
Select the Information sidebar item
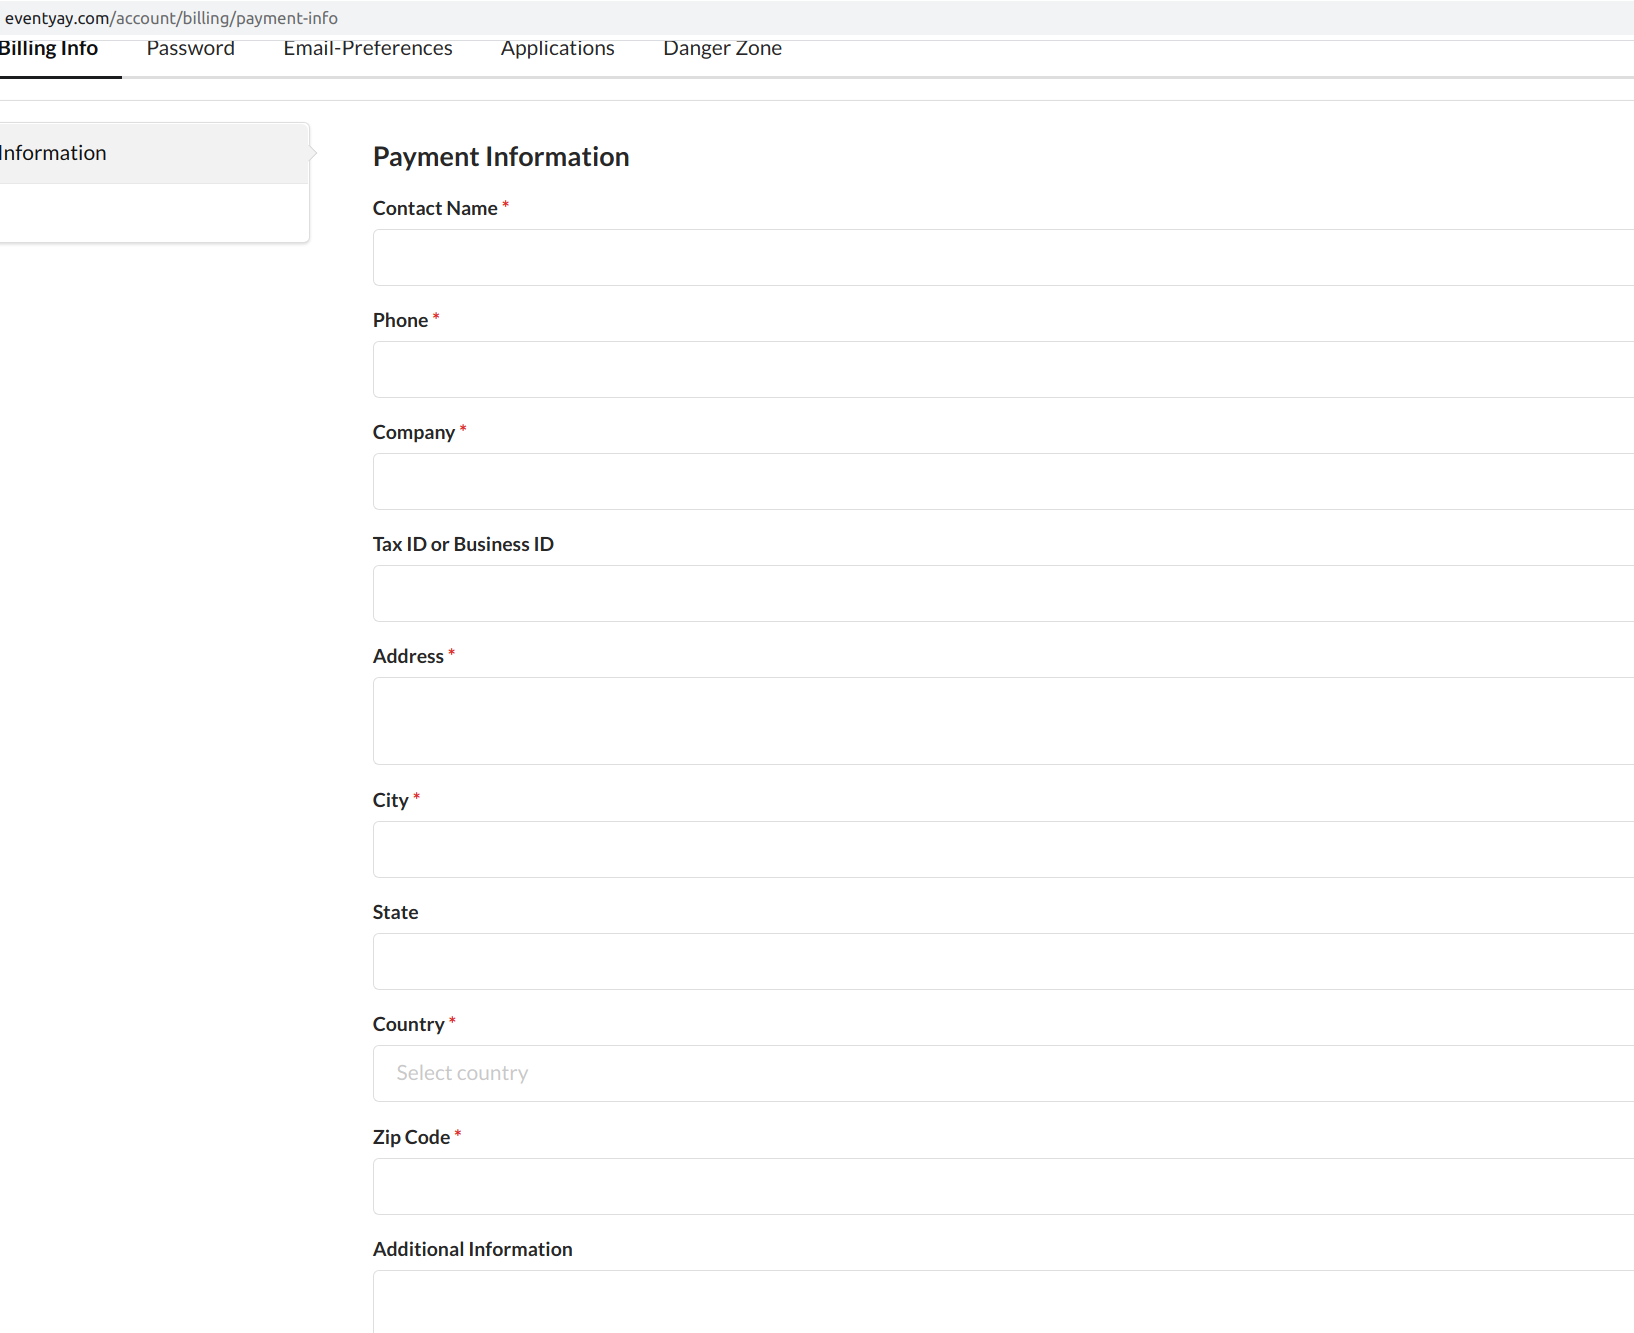(x=154, y=153)
